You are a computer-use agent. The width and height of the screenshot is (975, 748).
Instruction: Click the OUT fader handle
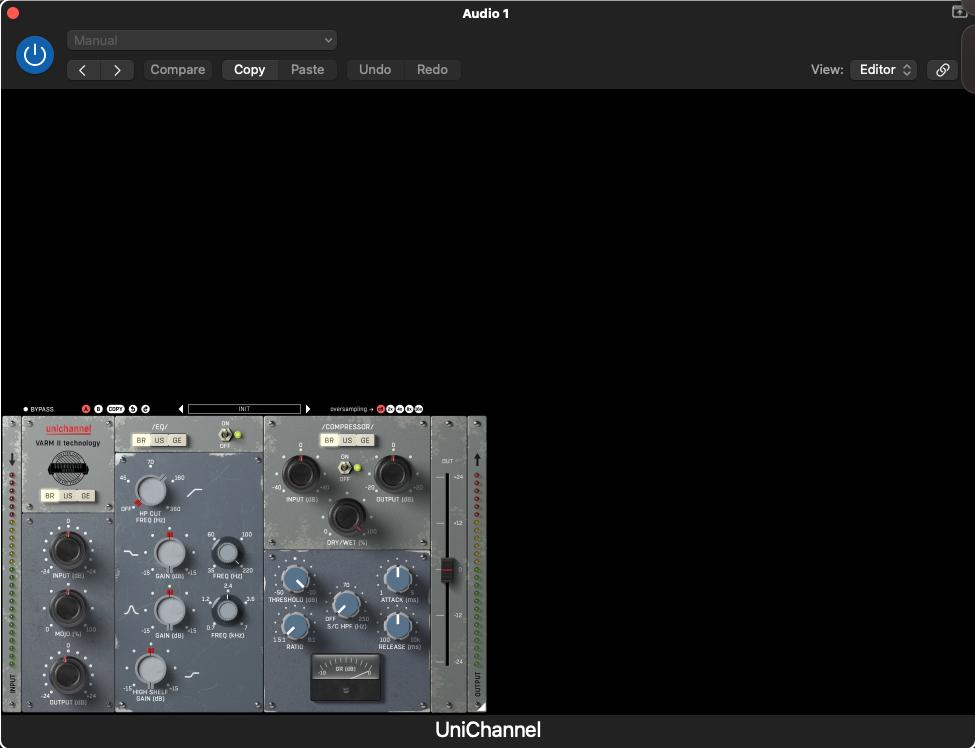[447, 568]
